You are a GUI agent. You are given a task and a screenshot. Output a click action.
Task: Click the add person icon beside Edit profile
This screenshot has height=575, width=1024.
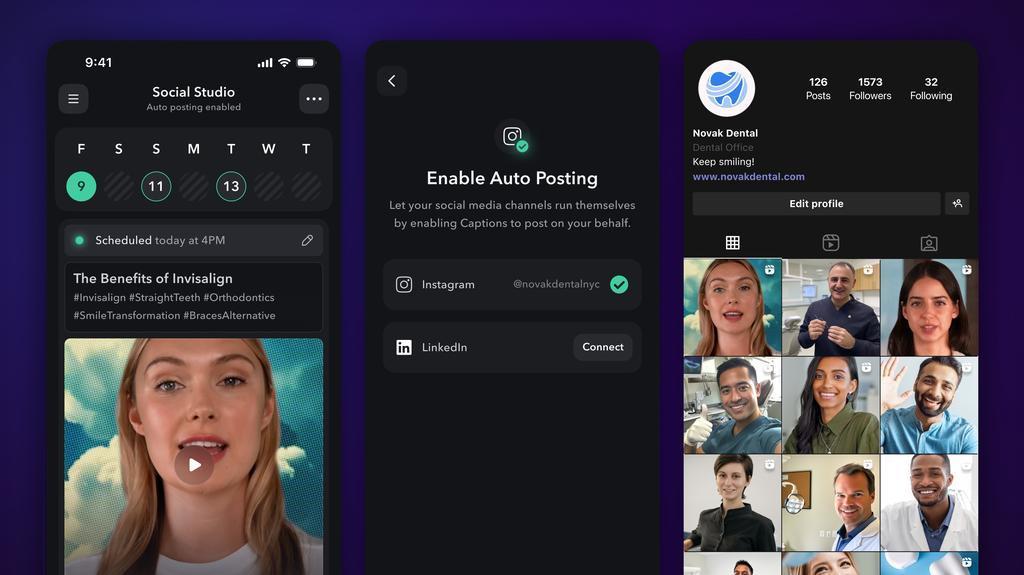[957, 204]
